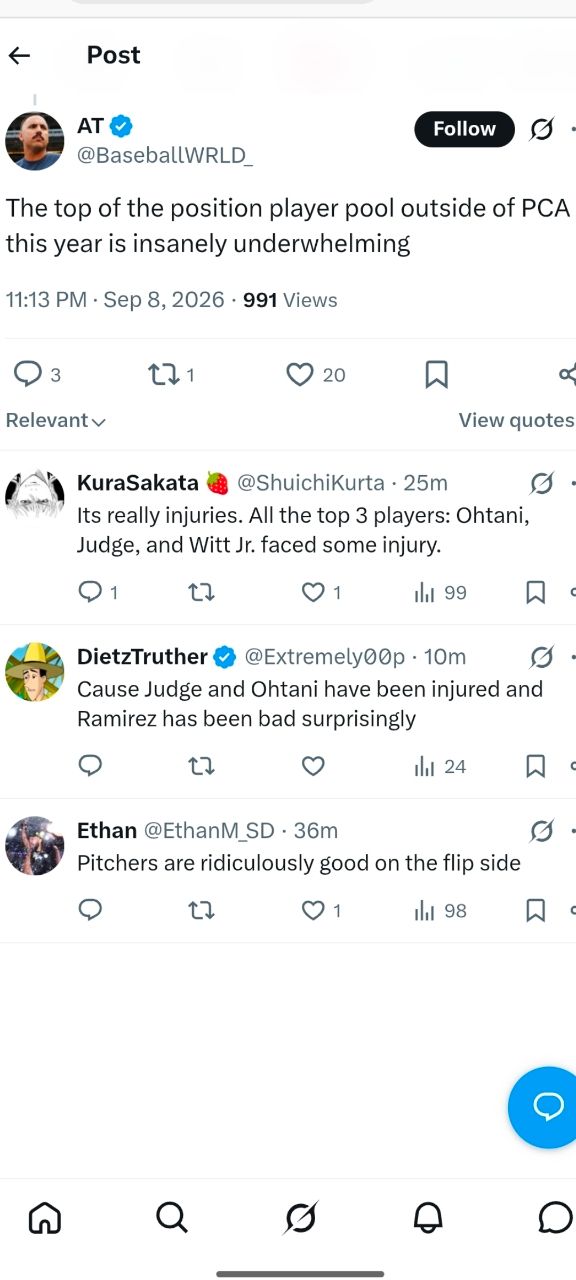The height and width of the screenshot is (1280, 576).
Task: Repost KuraSakata's reply
Action: 201,593
